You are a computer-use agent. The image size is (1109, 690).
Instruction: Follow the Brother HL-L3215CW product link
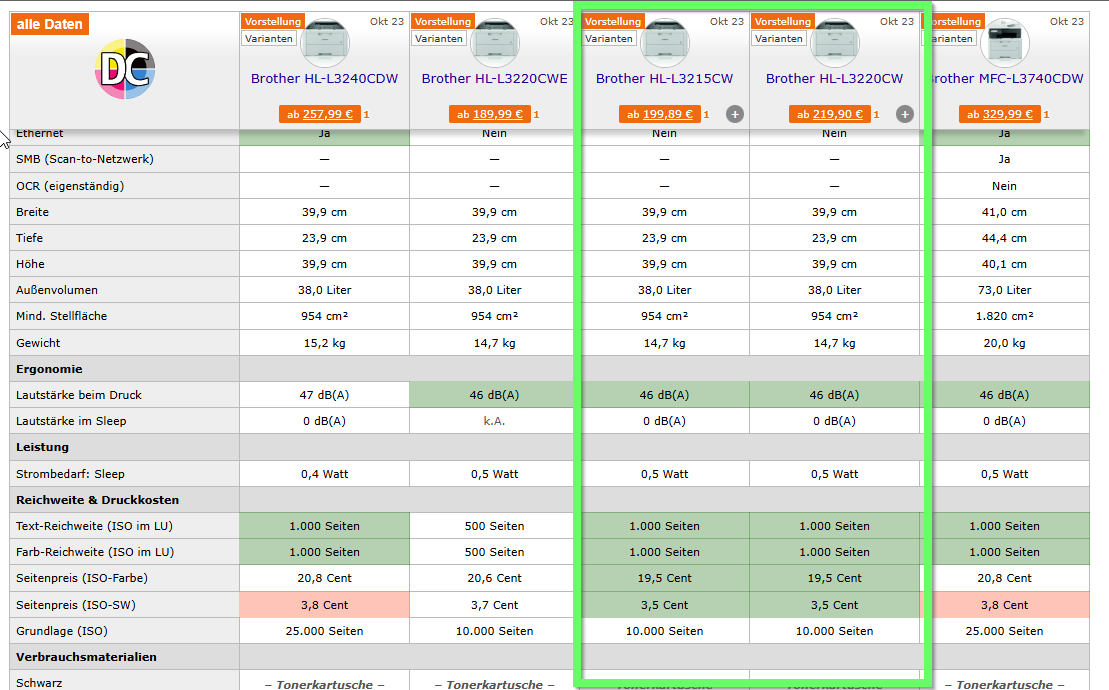664,78
